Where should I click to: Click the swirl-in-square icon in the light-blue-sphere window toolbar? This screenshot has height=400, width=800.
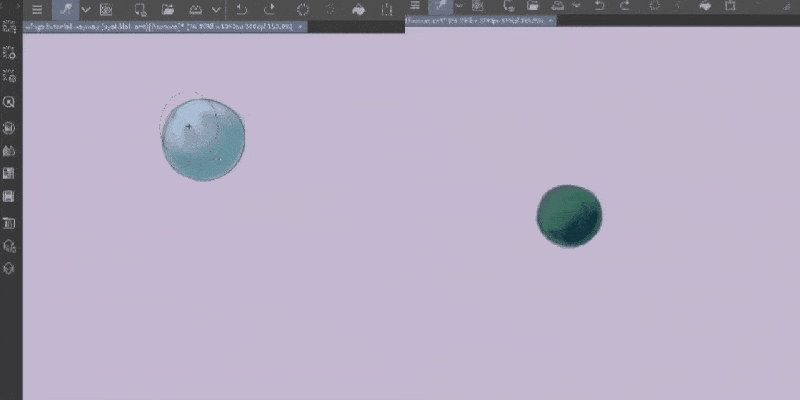click(106, 9)
